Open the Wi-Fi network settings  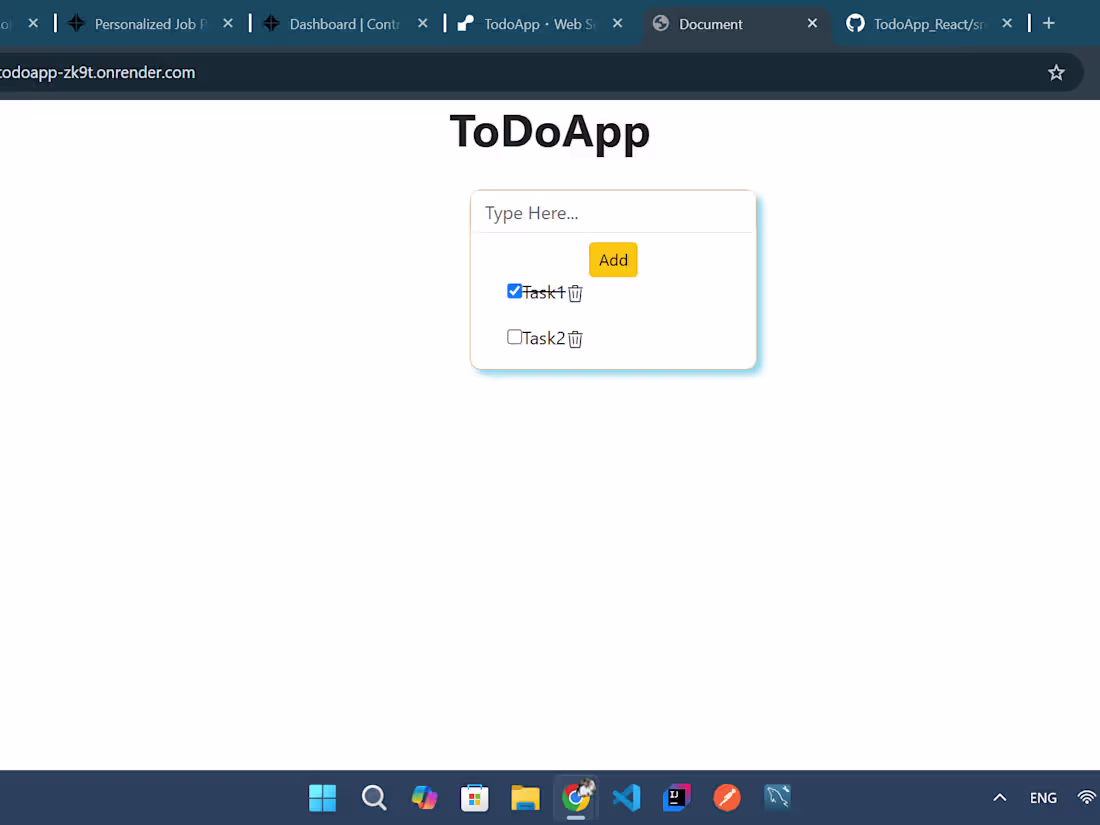pos(1086,797)
